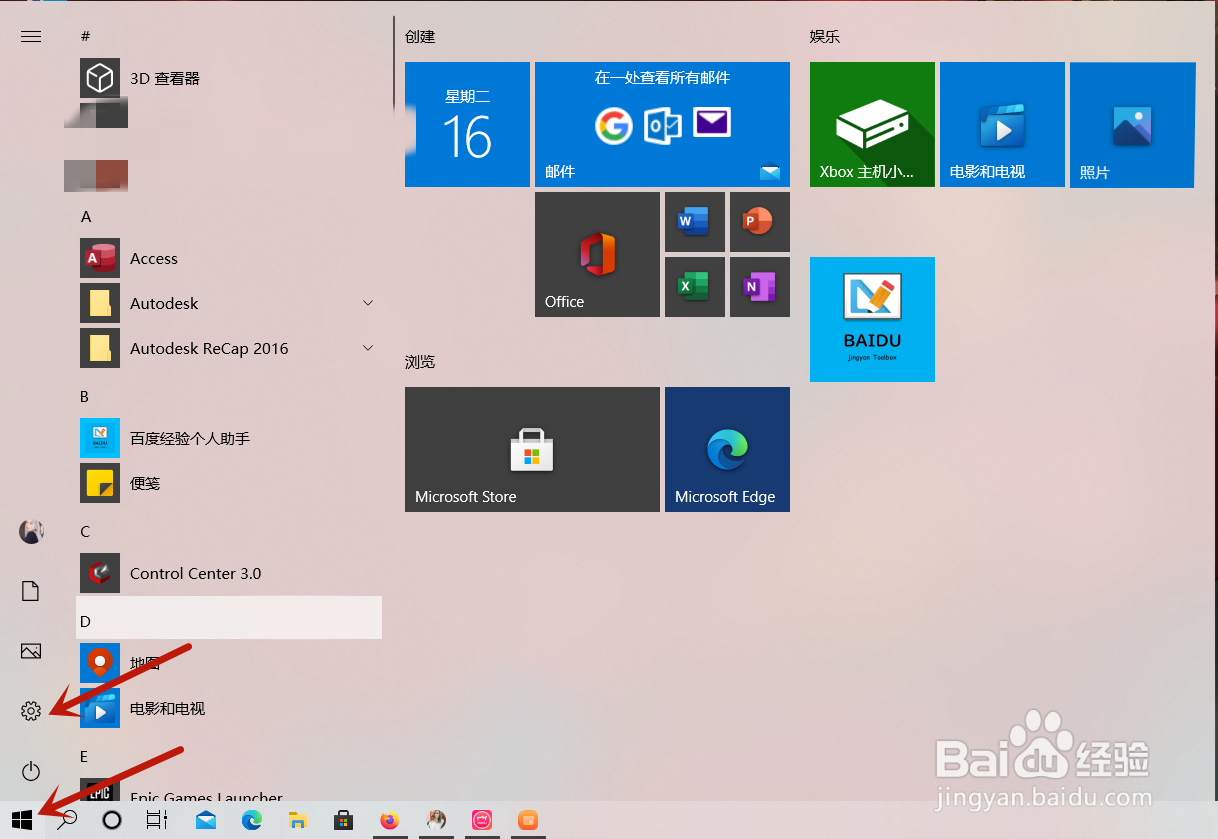Open Pictures from the Start sidebar
1218x839 pixels.
coord(31,651)
